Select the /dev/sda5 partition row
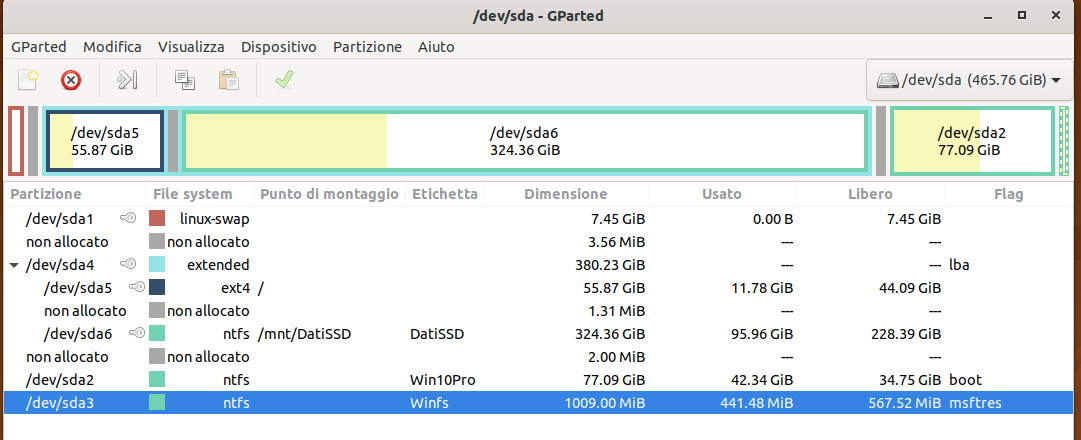 pyautogui.click(x=540, y=288)
